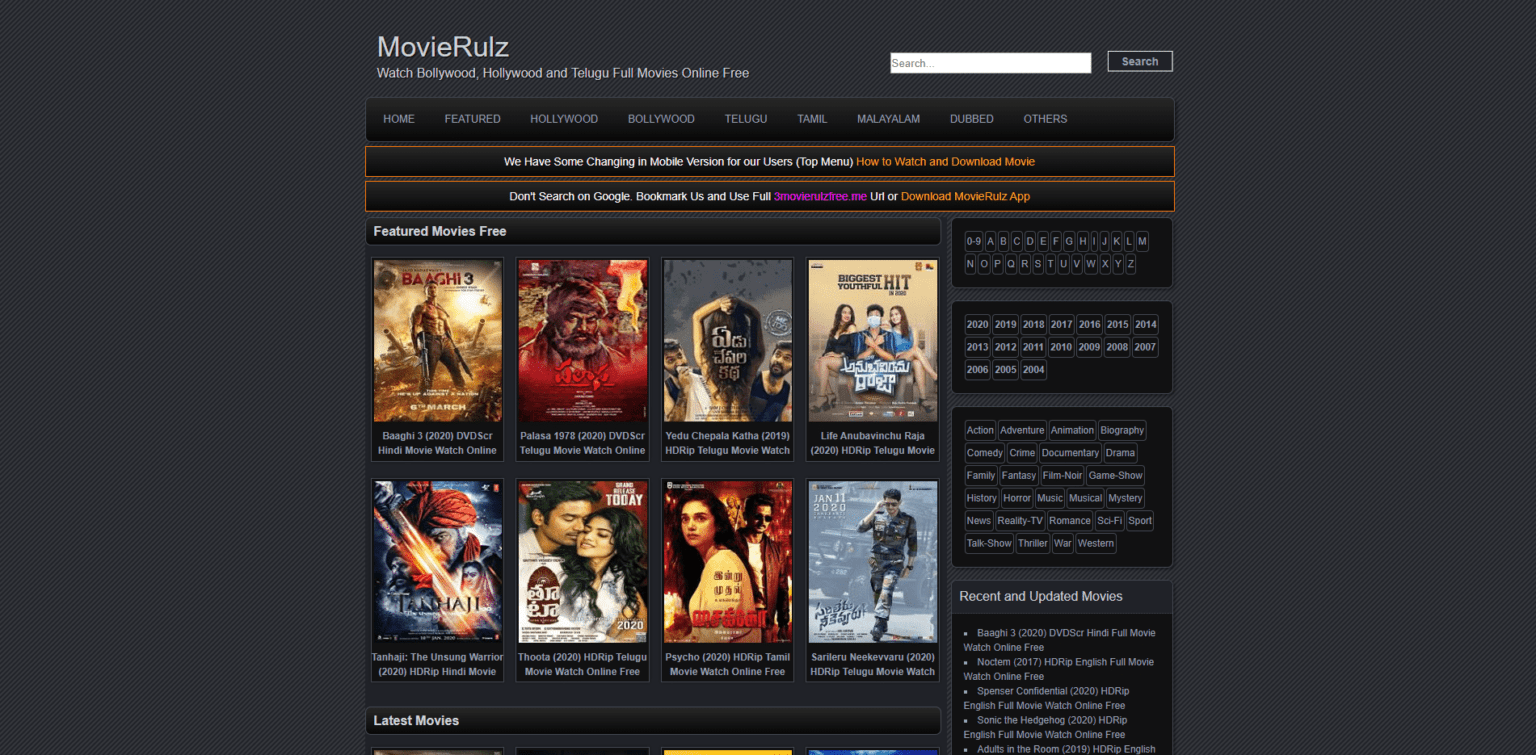The width and height of the screenshot is (1536, 755).
Task: Filter movies by 0-9 index button
Action: click(974, 241)
